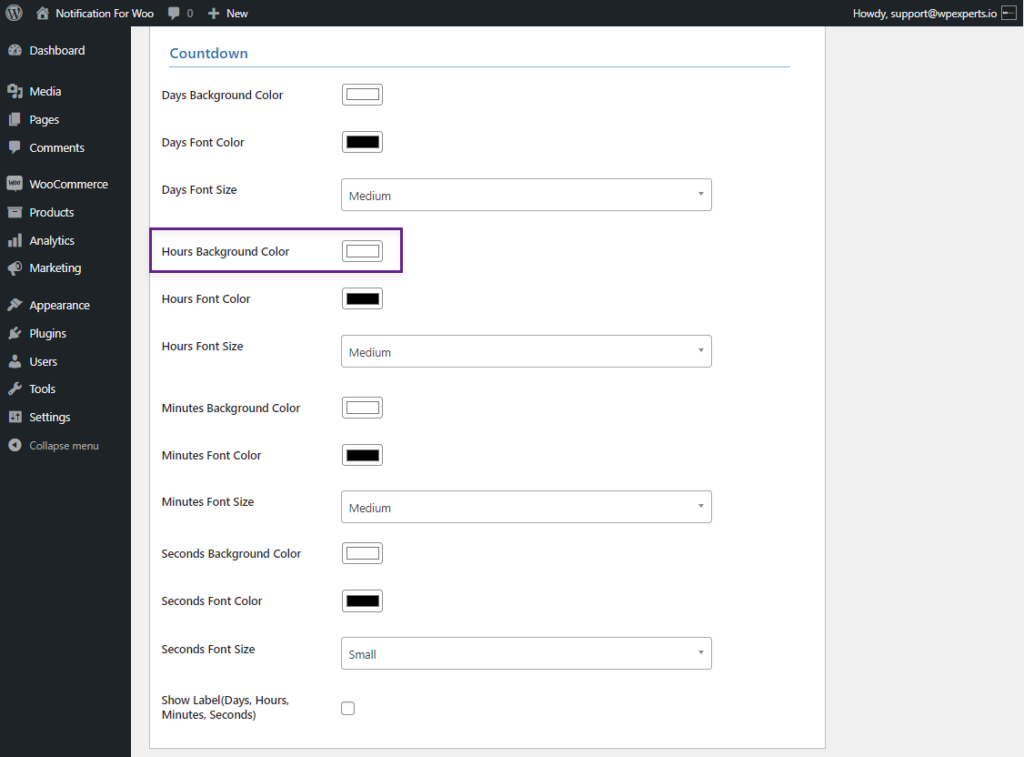The image size is (1024, 757).
Task: Open the Marketing menu label
Action: pyautogui.click(x=55, y=268)
